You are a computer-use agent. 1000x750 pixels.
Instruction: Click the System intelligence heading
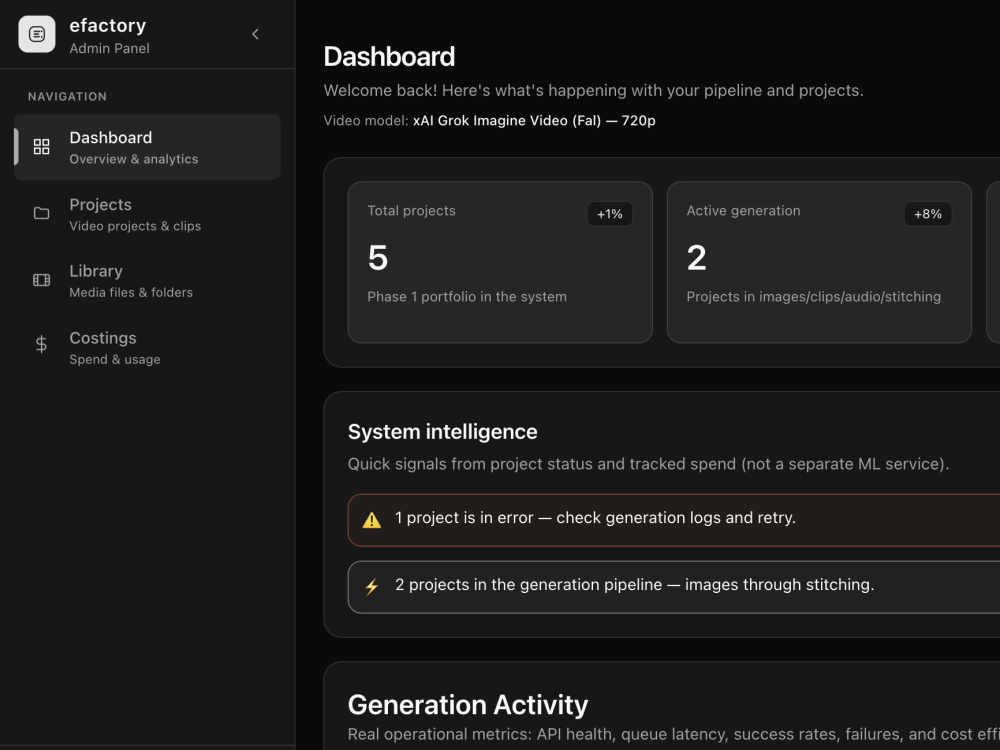pyautogui.click(x=443, y=432)
